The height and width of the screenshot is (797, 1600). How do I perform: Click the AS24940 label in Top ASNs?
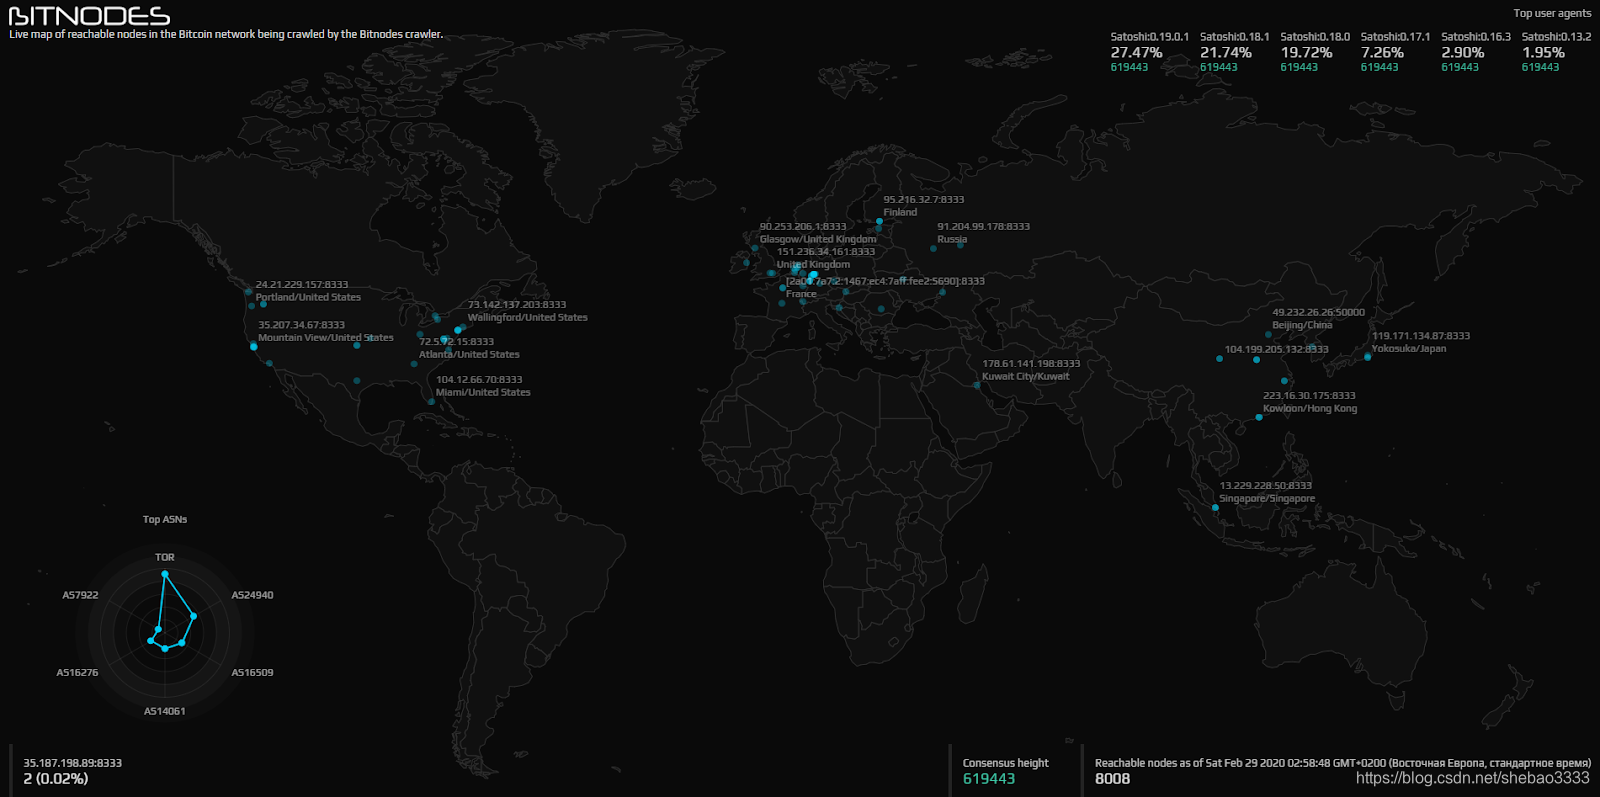click(x=252, y=595)
